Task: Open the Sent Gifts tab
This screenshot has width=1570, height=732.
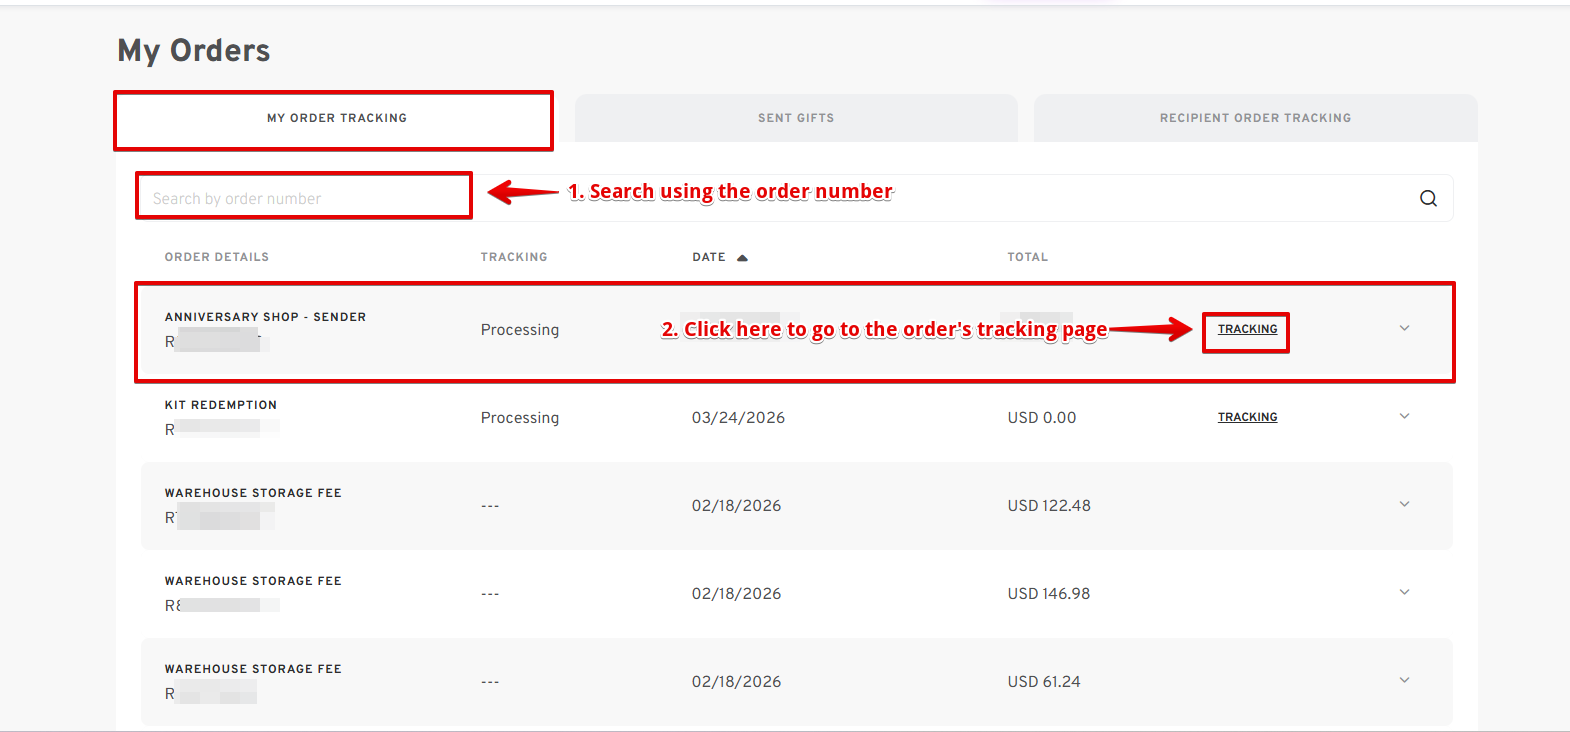Action: [x=796, y=118]
